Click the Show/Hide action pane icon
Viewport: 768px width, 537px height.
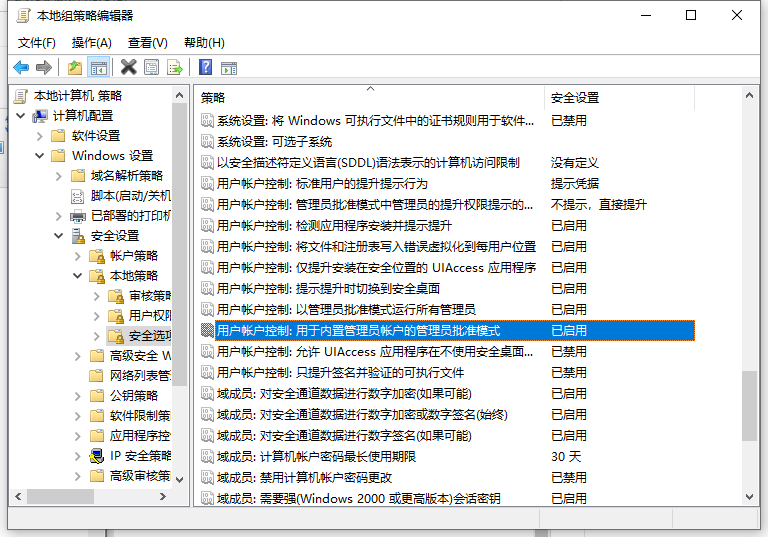tap(229, 68)
